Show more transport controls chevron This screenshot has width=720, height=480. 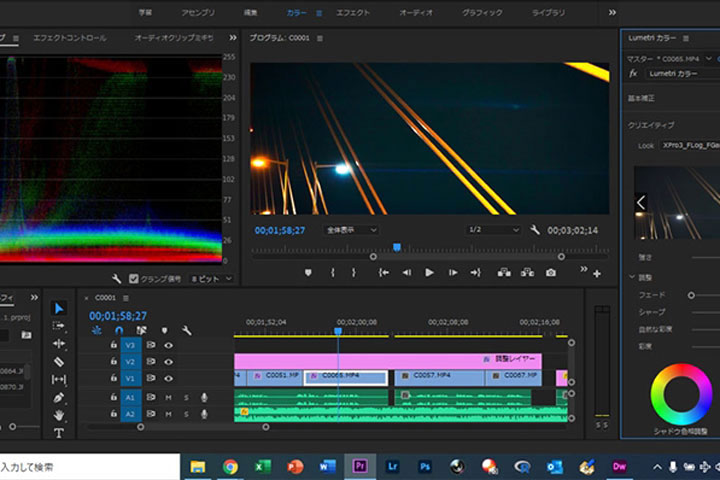point(584,269)
